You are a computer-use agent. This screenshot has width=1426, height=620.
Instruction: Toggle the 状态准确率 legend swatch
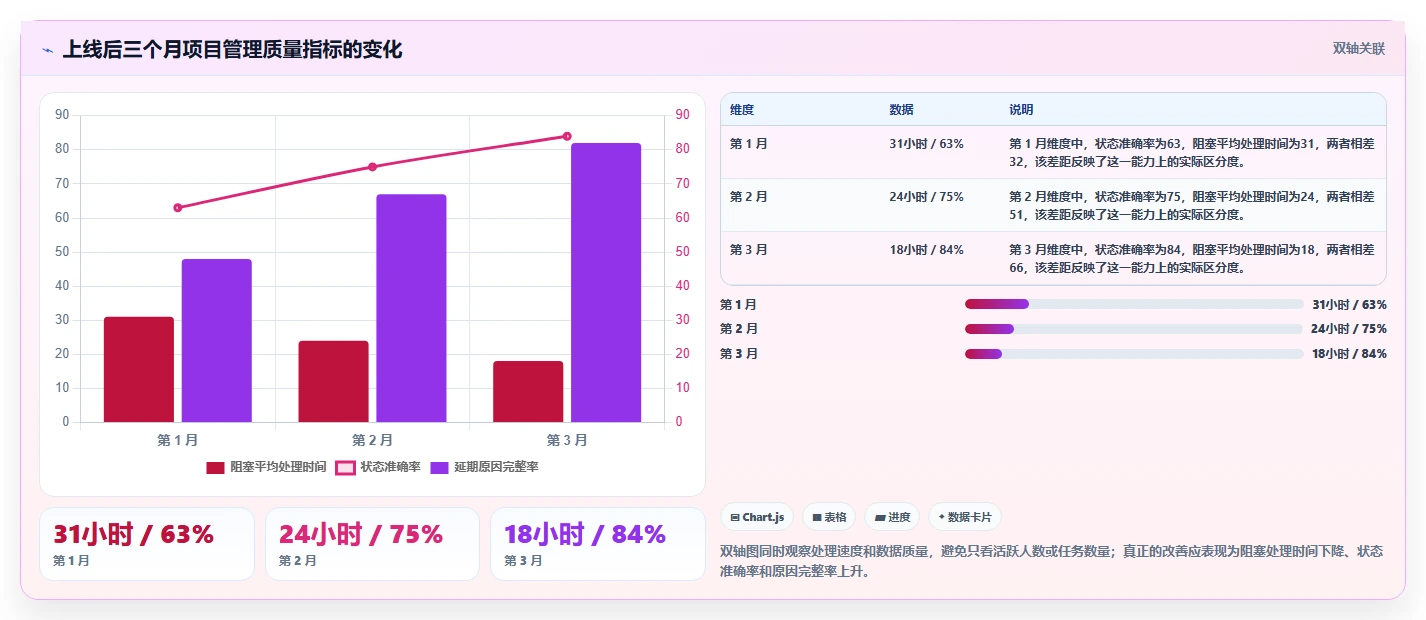tap(345, 467)
